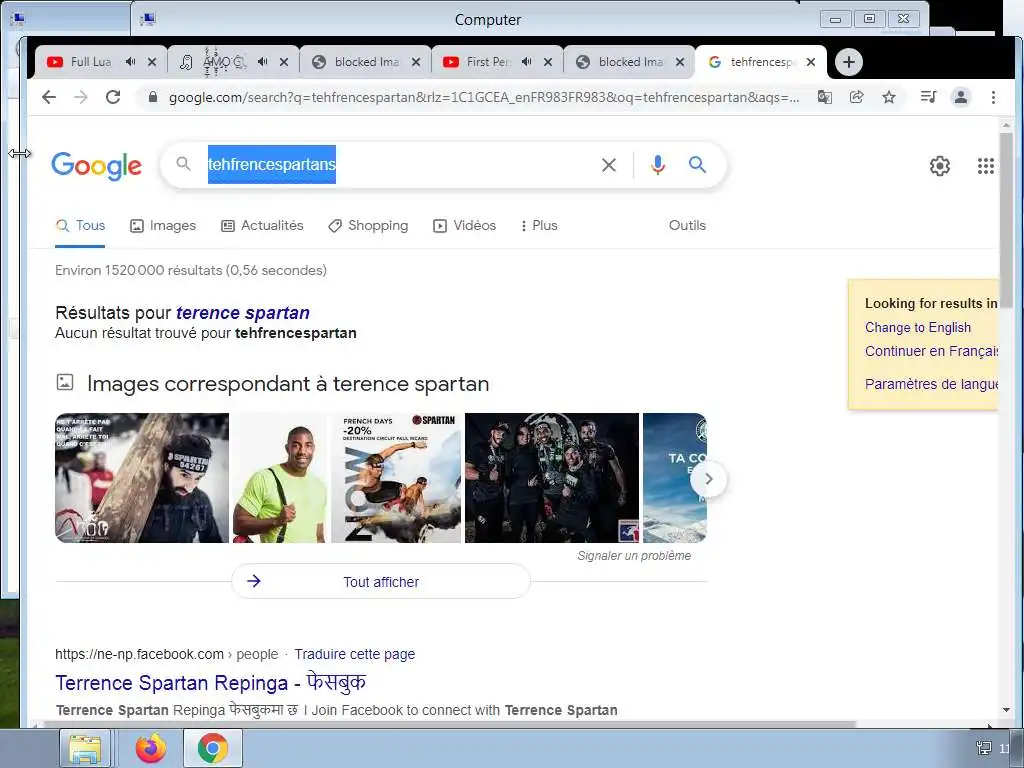The height and width of the screenshot is (768, 1024).
Task: Select the Shopping search filter
Action: coord(368,226)
